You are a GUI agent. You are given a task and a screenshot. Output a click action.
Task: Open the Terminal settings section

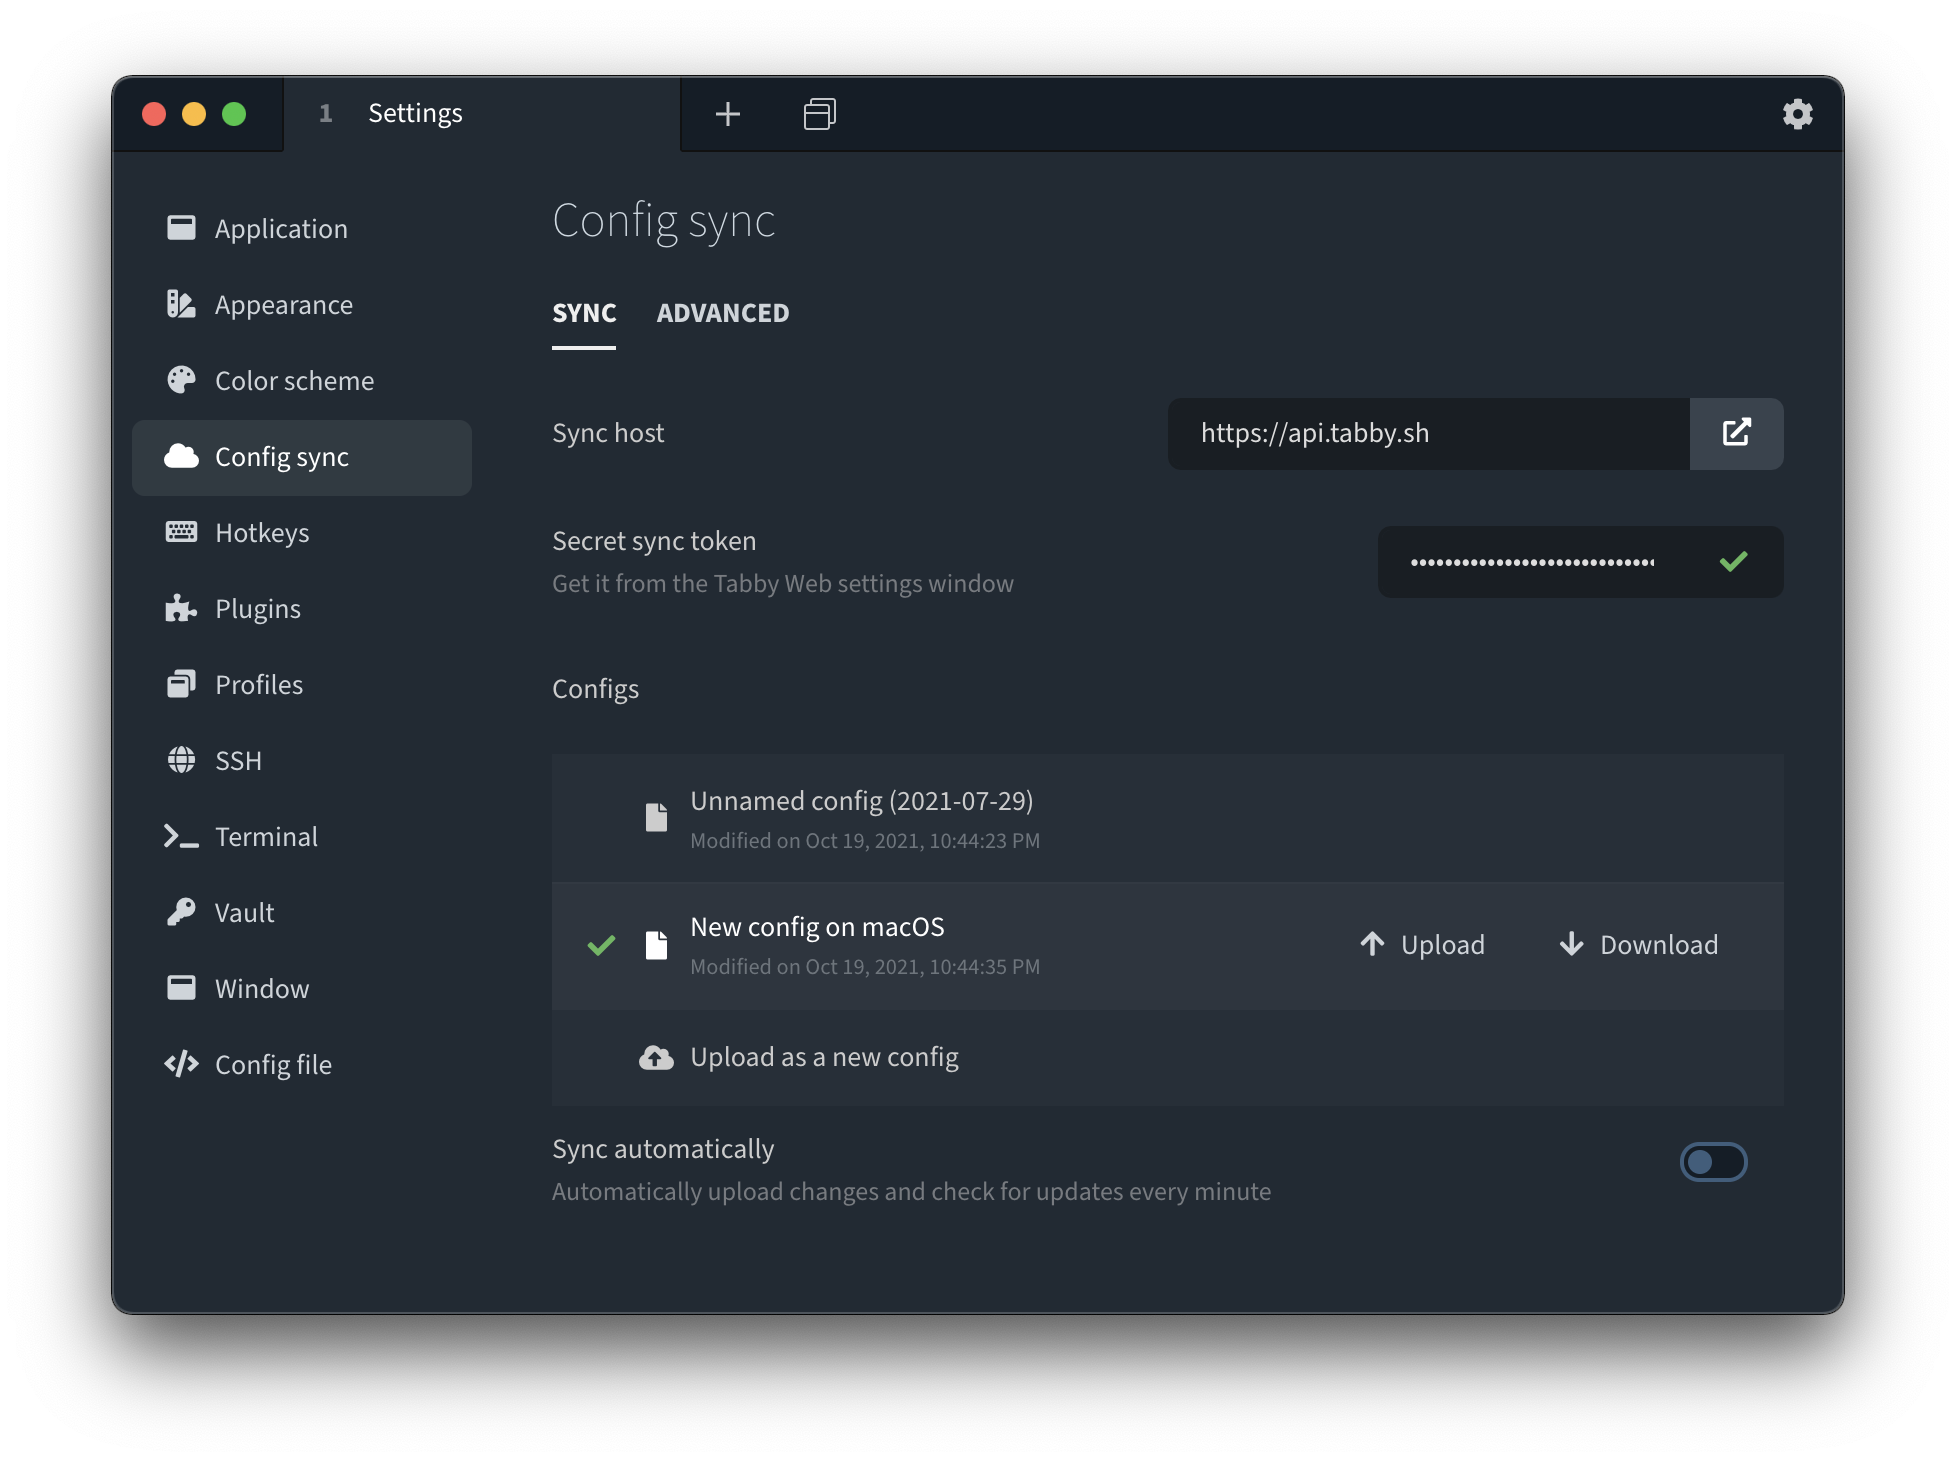pyautogui.click(x=266, y=837)
